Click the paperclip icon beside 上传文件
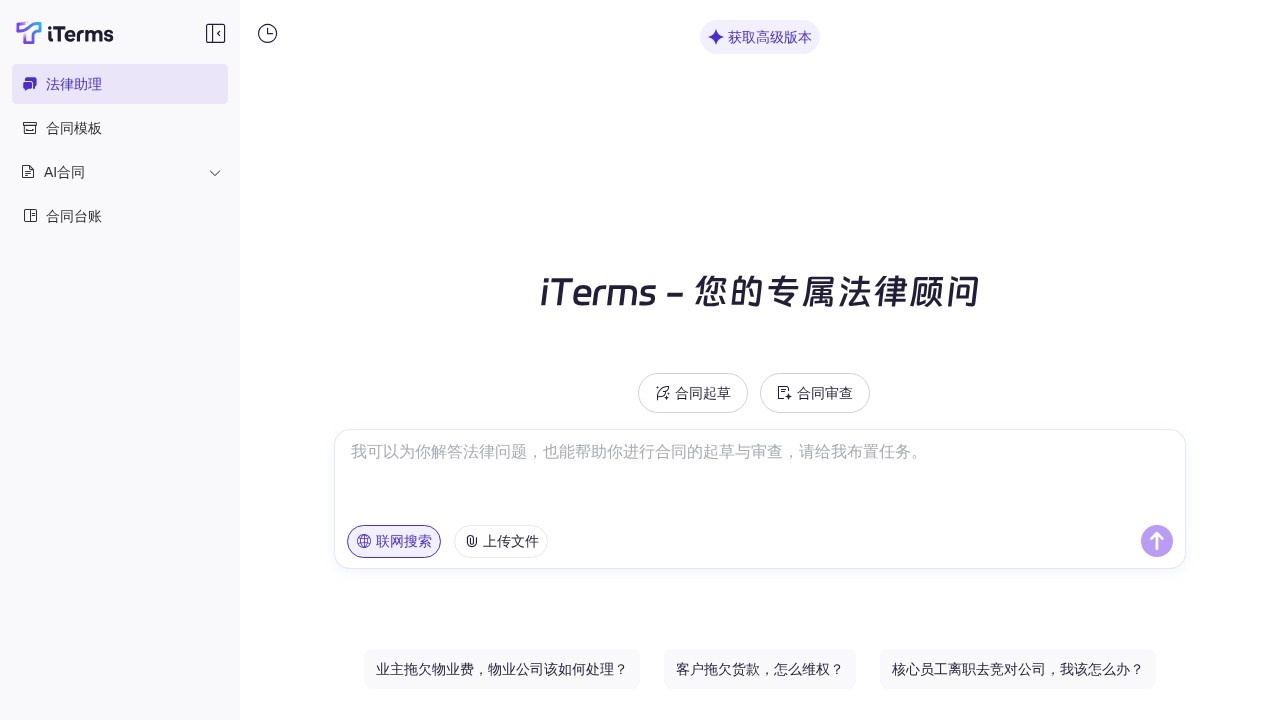 point(472,541)
